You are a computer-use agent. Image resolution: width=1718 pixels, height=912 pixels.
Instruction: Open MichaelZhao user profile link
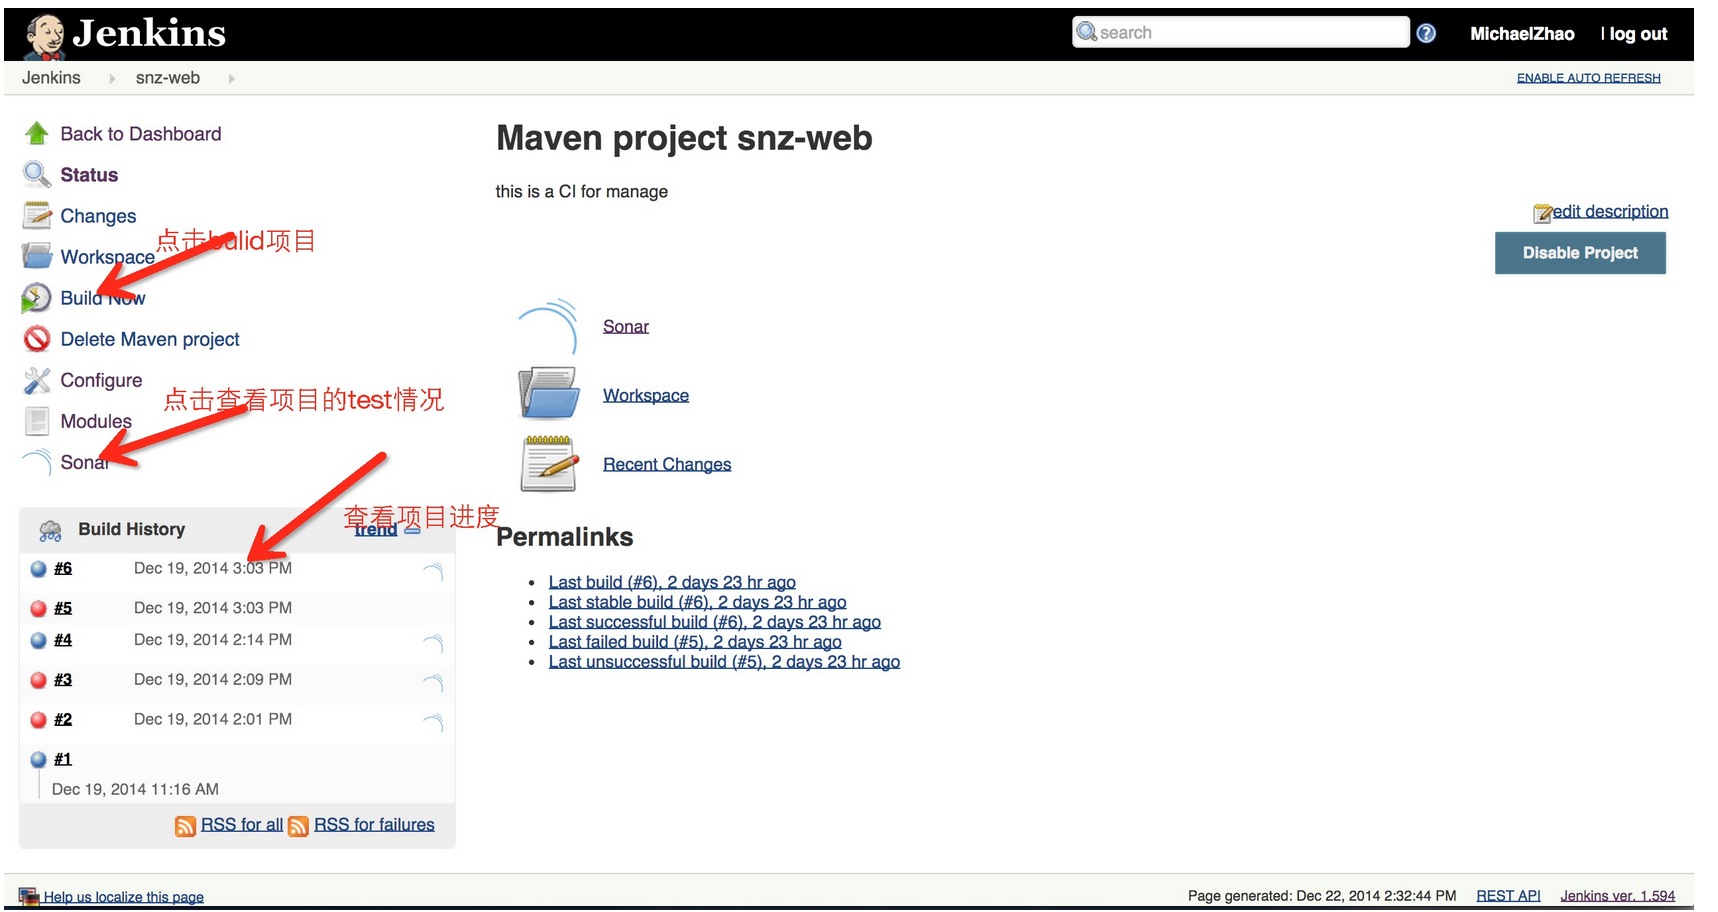click(x=1522, y=34)
